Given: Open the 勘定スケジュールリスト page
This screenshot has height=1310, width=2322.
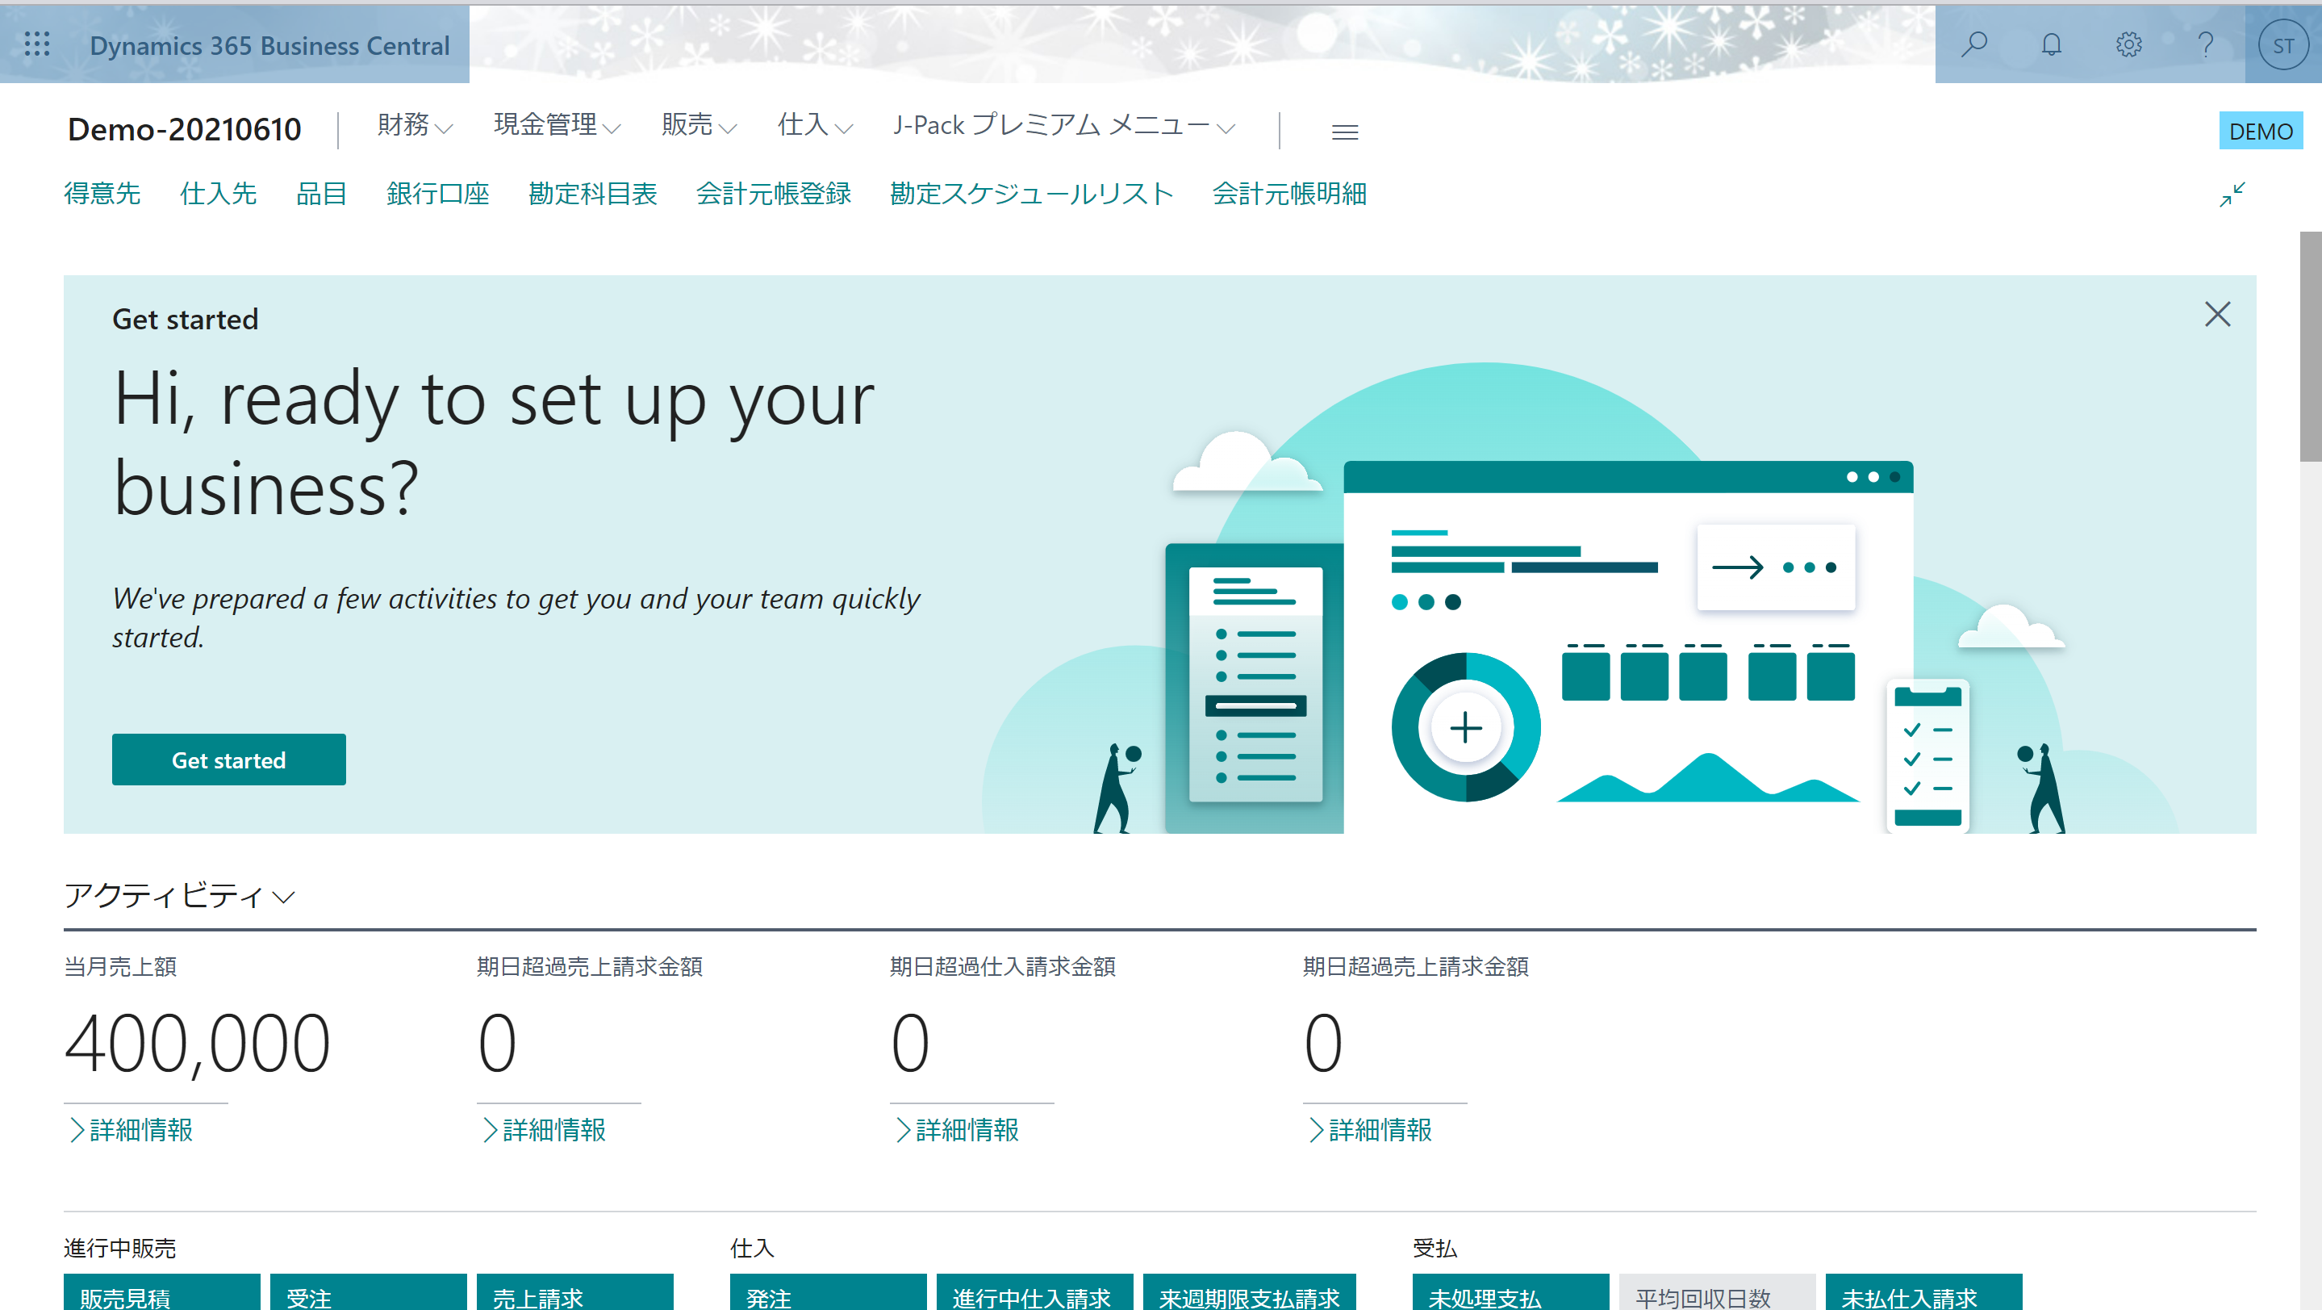Looking at the screenshot, I should tap(1031, 194).
